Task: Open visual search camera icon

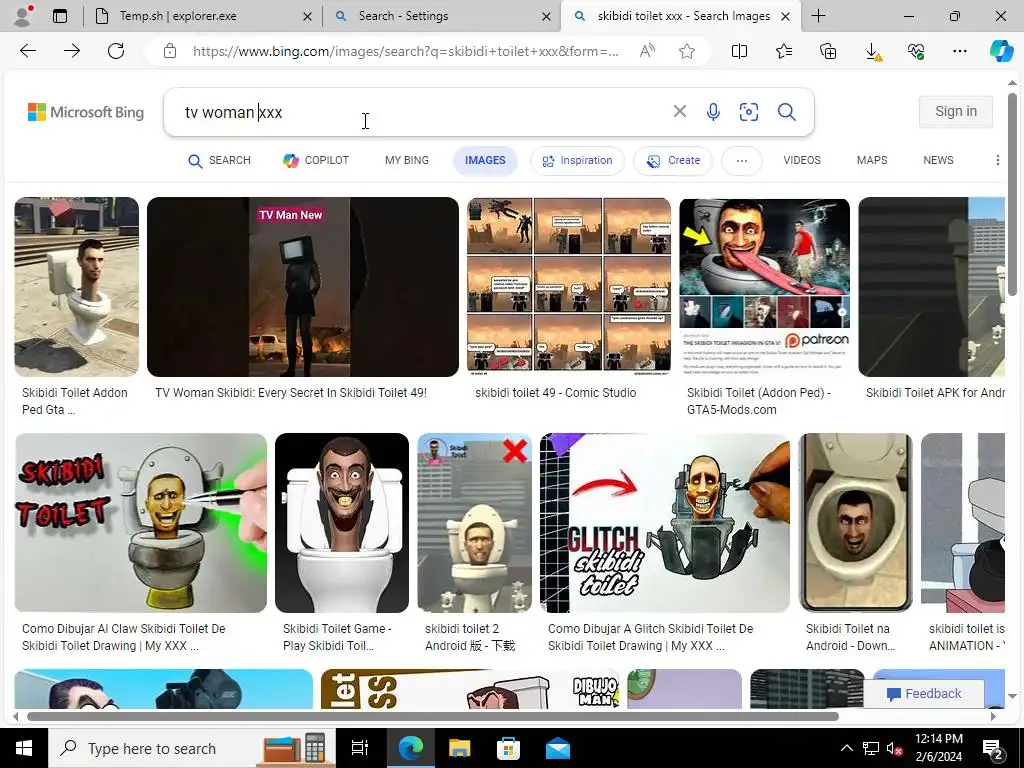Action: point(748,112)
